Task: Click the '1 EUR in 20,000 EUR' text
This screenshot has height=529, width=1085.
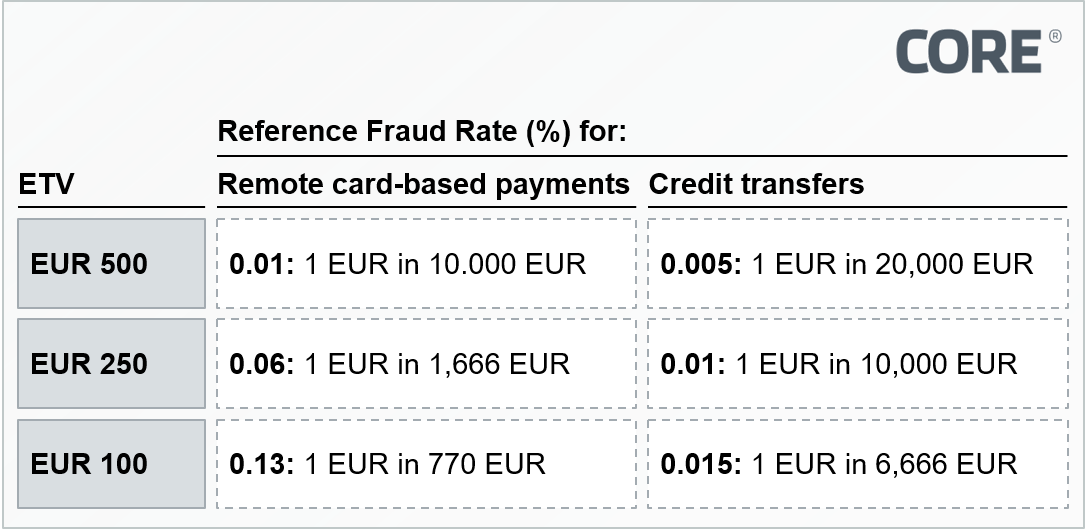Action: 892,264
